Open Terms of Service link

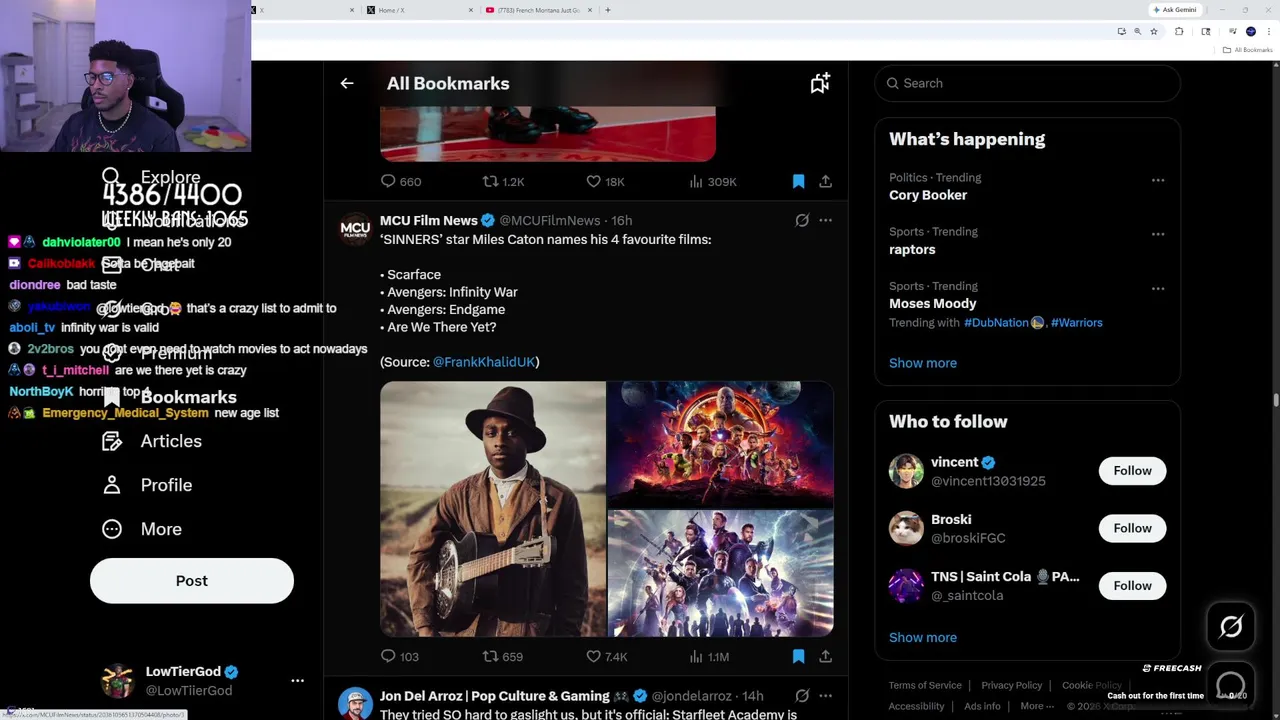point(925,686)
